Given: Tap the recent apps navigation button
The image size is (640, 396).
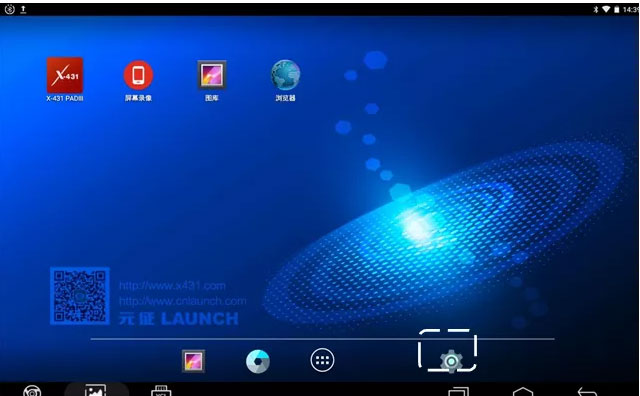Looking at the screenshot, I should (x=459, y=391).
